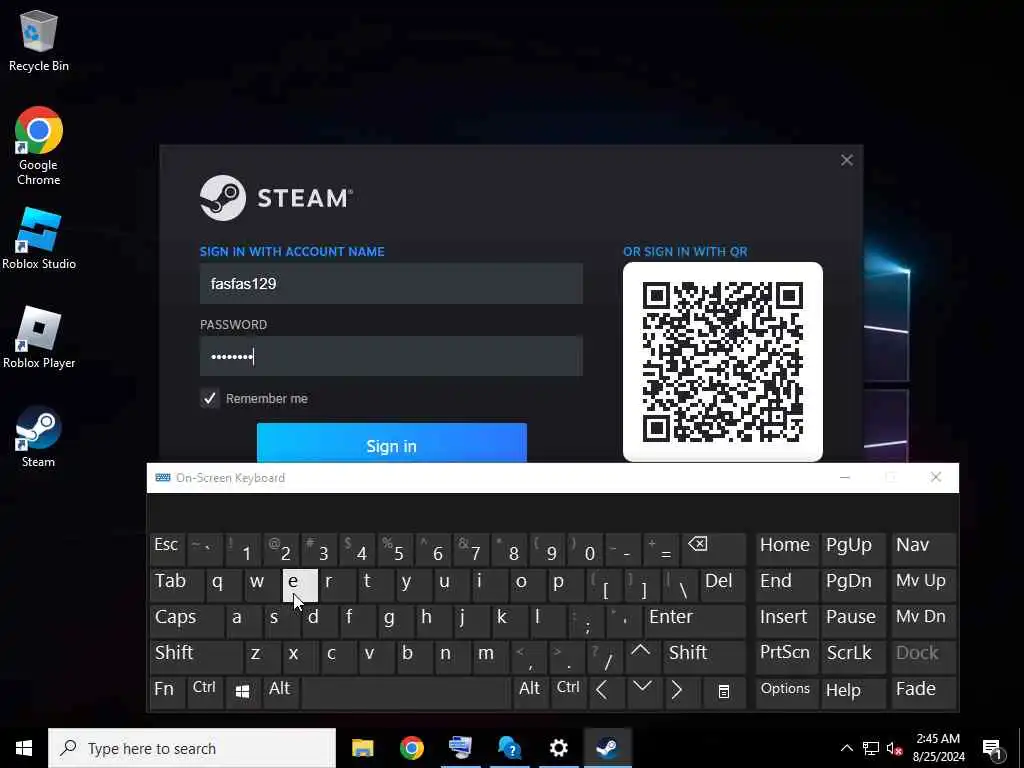This screenshot has width=1024, height=768.
Task: Tap the Windows logo key on the keyboard
Action: [242, 692]
